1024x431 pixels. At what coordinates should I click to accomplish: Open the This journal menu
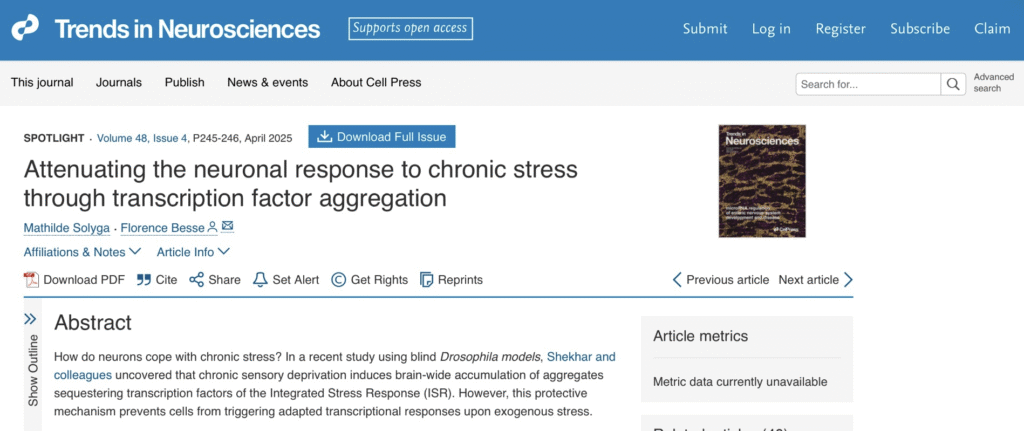point(42,82)
